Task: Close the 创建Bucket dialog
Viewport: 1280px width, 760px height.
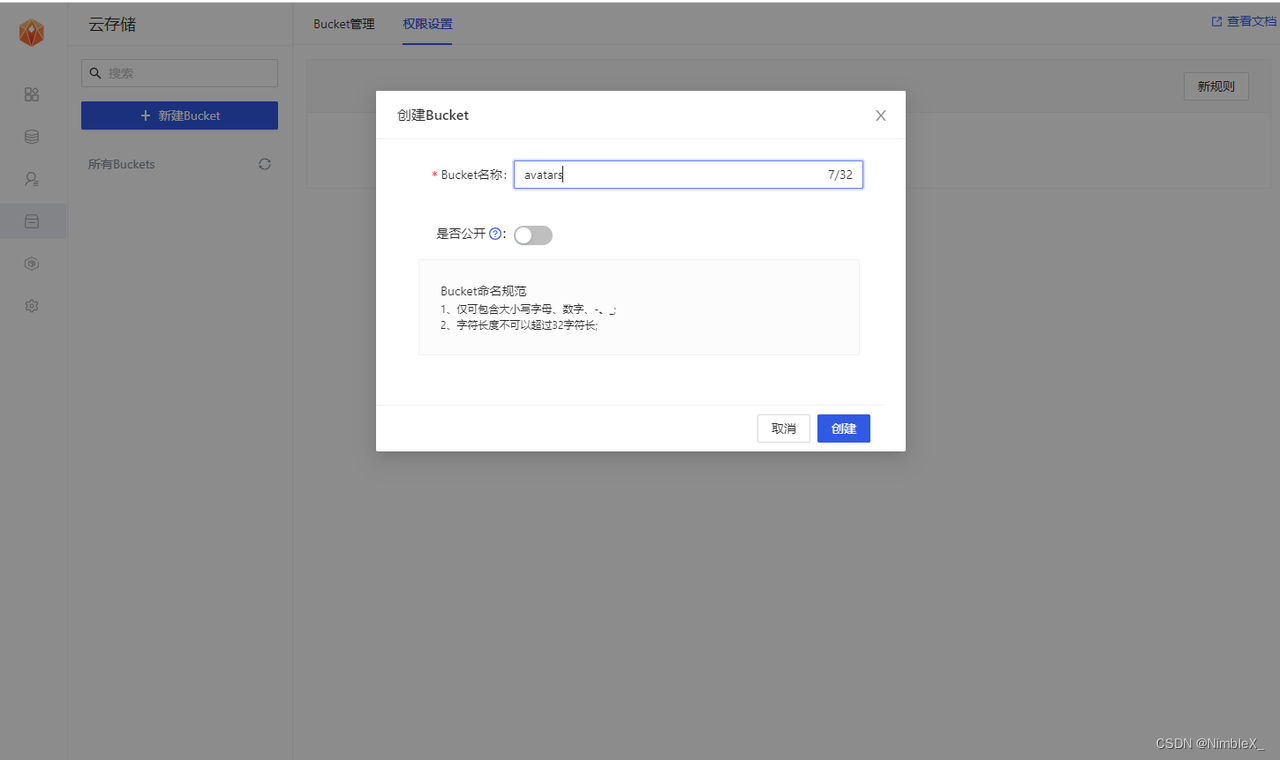Action: pyautogui.click(x=880, y=115)
